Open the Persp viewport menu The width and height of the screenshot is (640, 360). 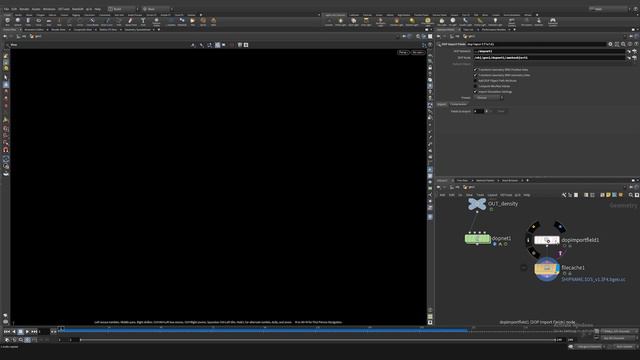coord(403,52)
